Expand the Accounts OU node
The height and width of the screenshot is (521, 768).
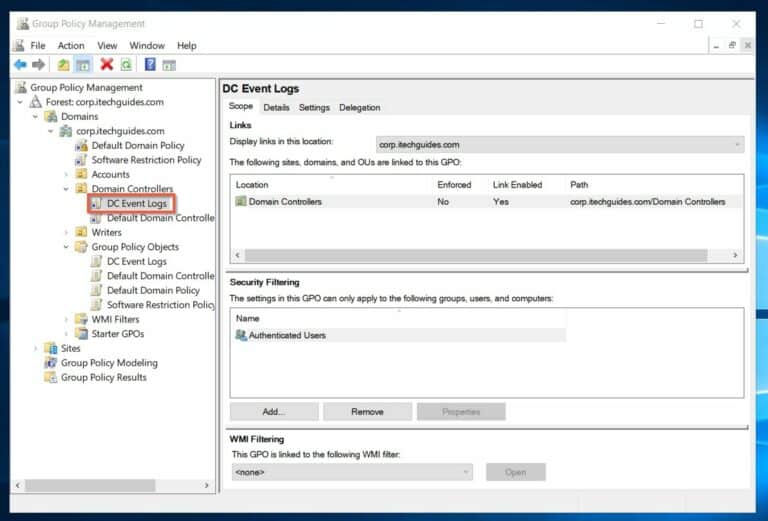point(66,174)
